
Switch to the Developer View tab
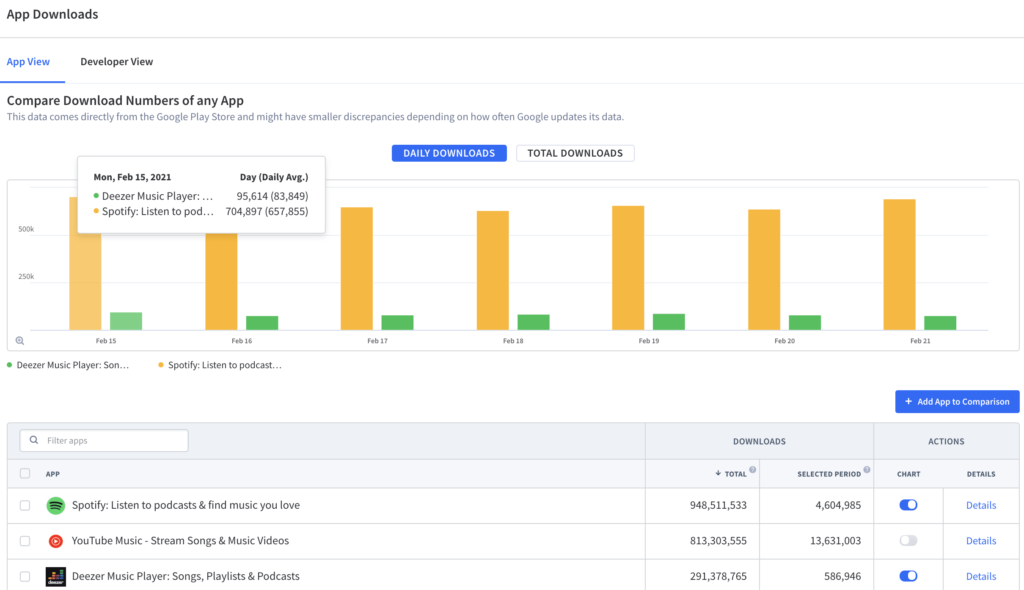(117, 61)
